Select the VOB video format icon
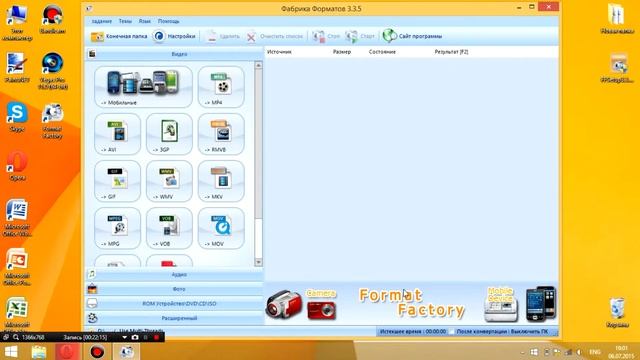Image resolution: width=640 pixels, height=360 pixels. pos(169,228)
